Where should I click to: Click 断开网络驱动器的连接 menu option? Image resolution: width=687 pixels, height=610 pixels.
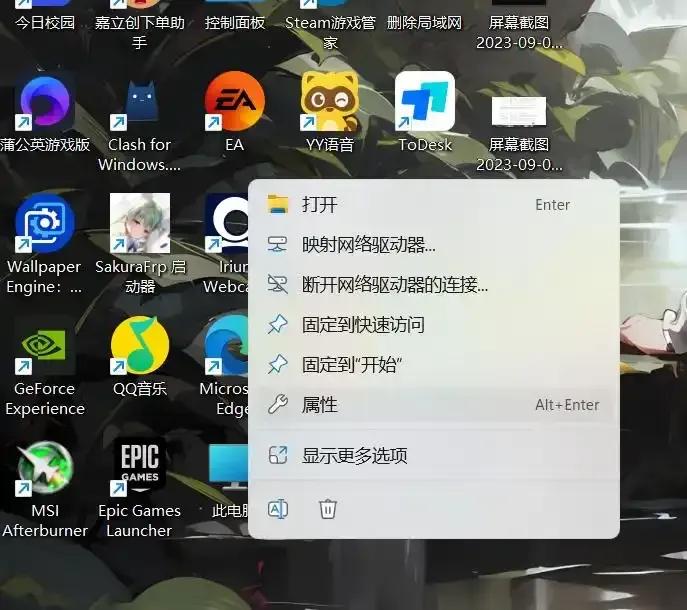point(394,285)
